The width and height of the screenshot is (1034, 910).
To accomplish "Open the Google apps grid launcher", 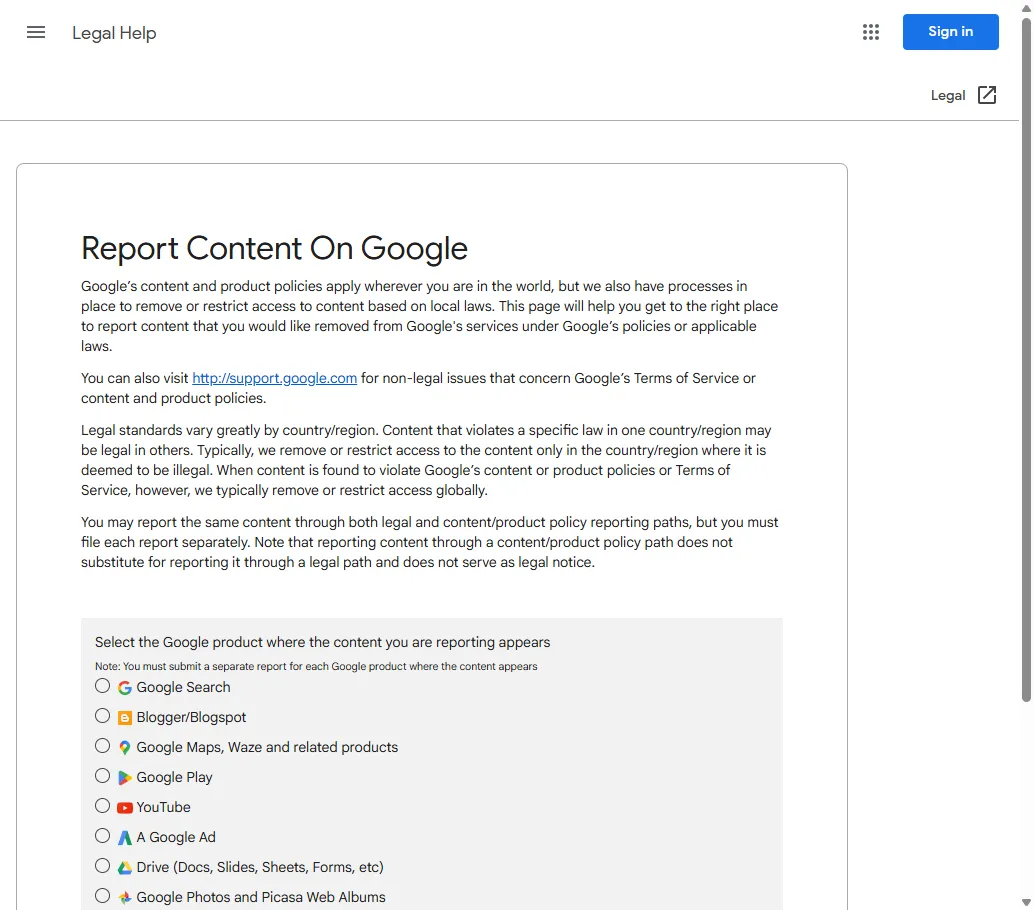I will click(870, 32).
